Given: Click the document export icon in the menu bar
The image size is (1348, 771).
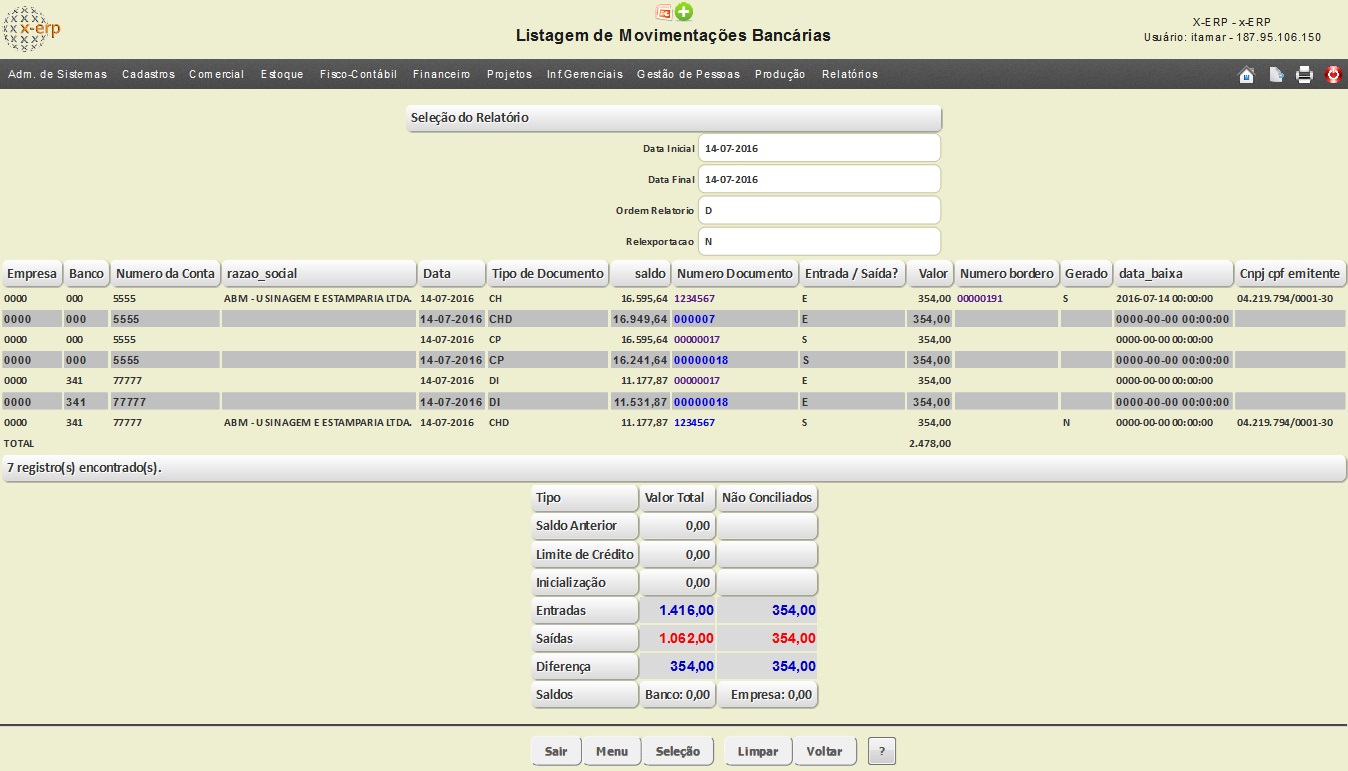Looking at the screenshot, I should click(1276, 74).
